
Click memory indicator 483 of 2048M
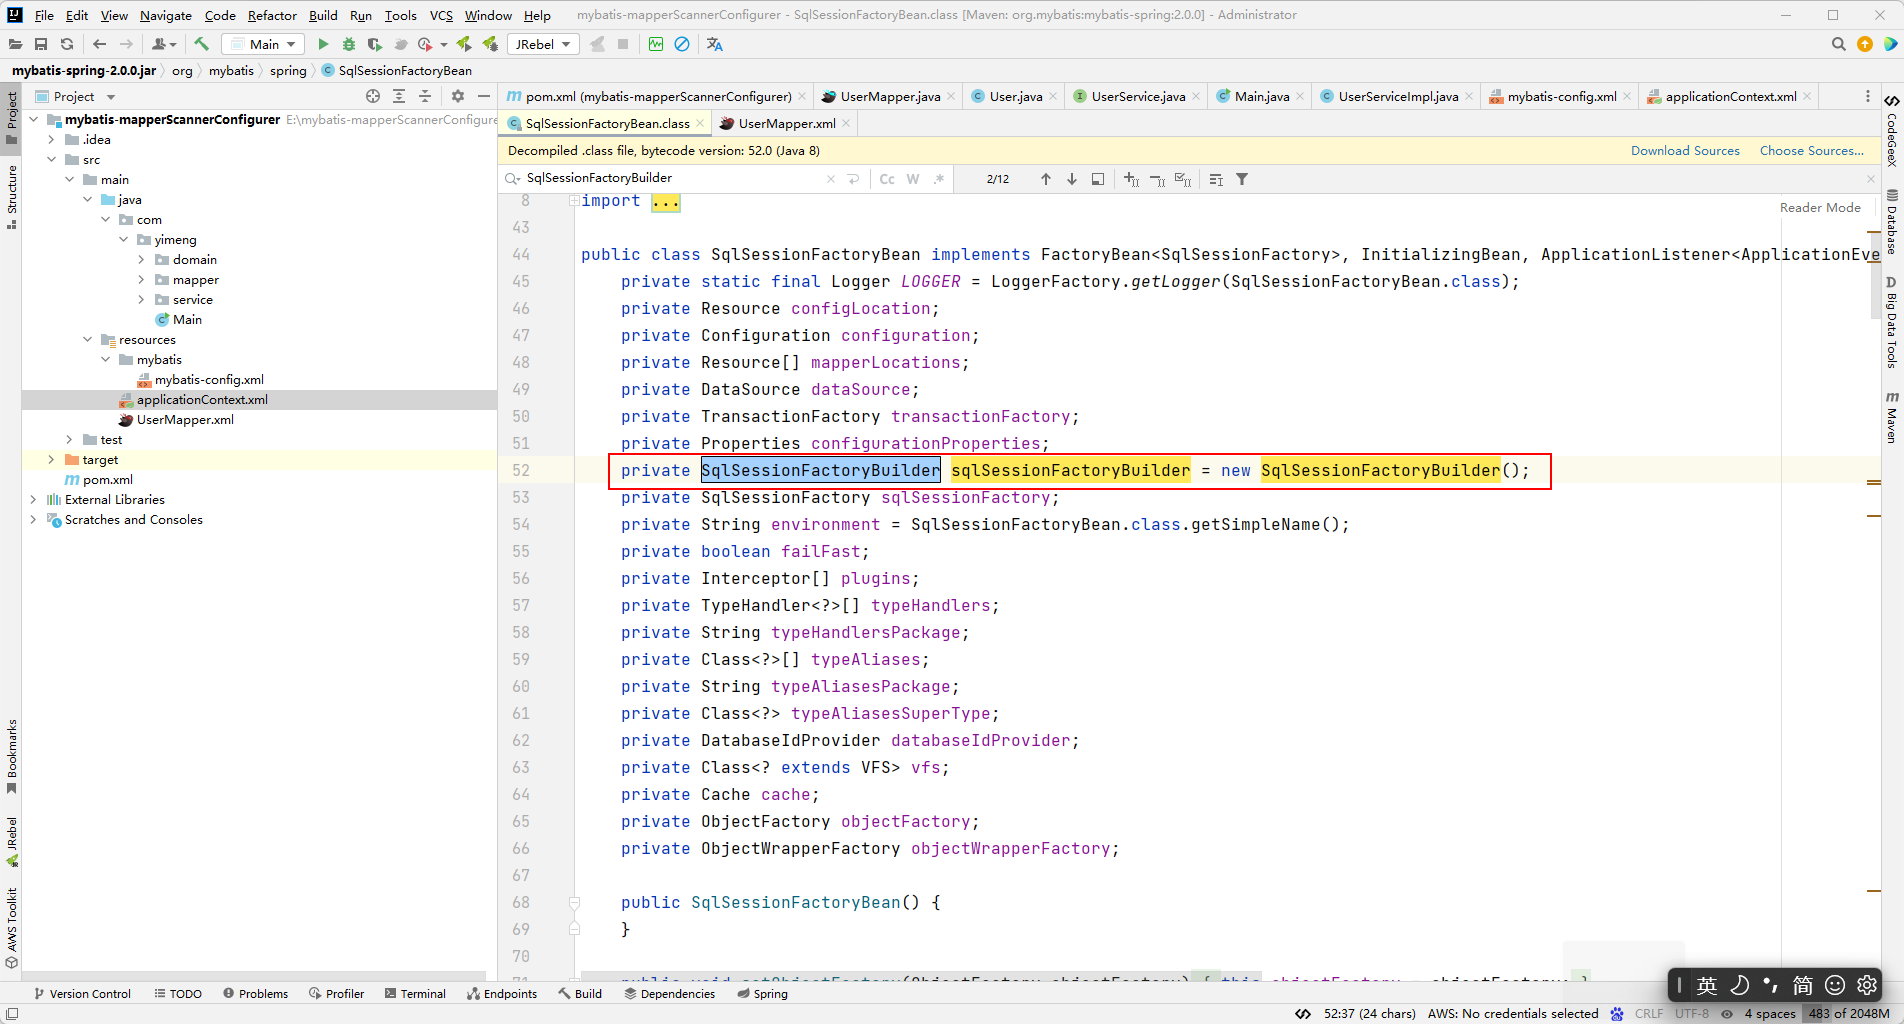pos(1849,1013)
